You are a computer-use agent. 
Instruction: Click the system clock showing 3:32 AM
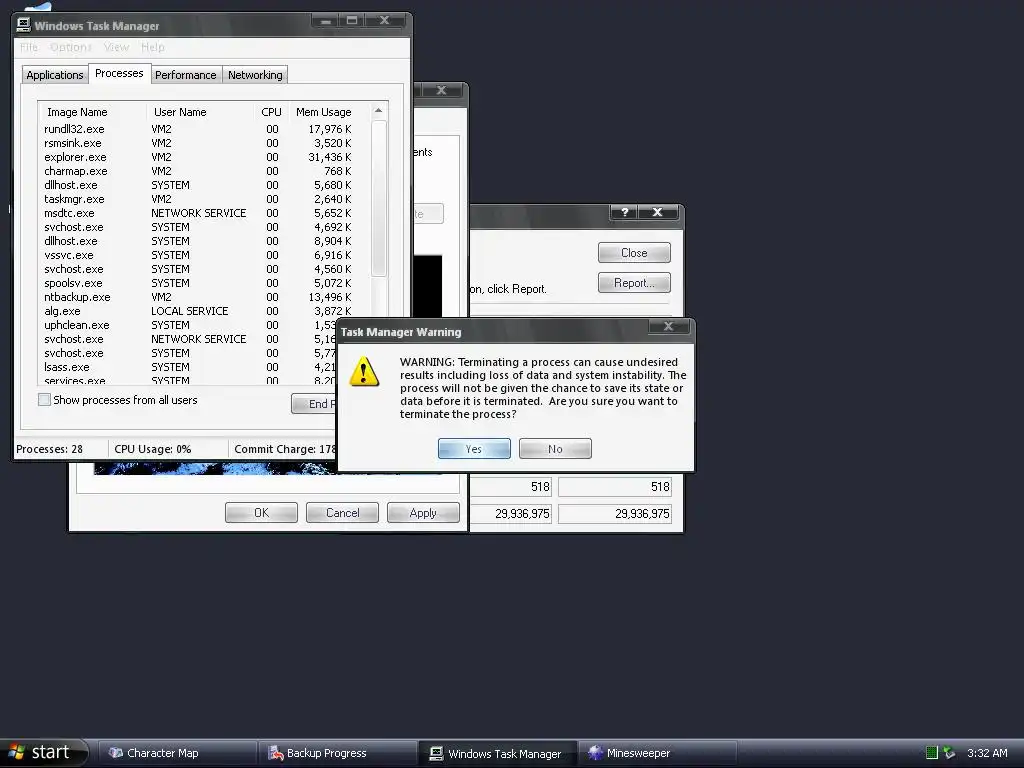tap(987, 753)
